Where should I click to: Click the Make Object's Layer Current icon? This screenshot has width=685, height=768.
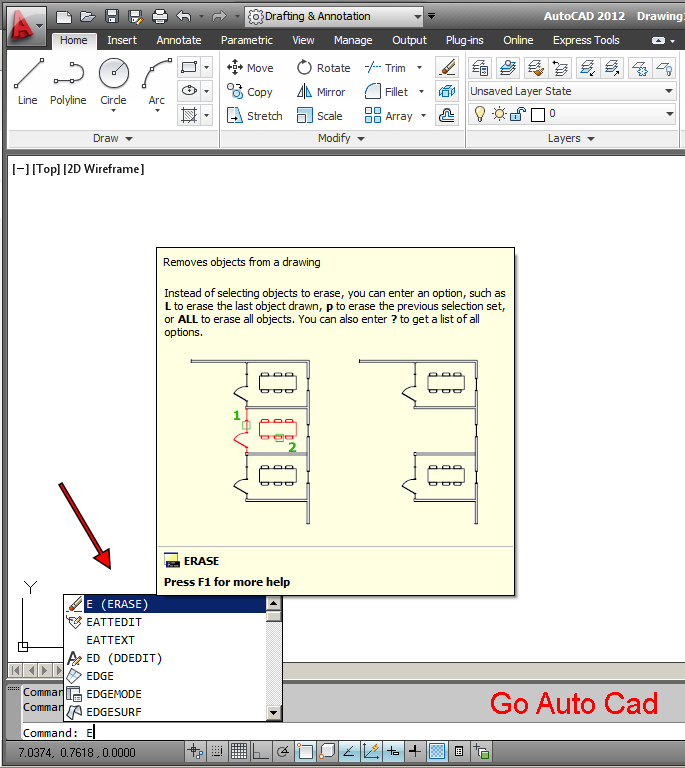pos(508,68)
